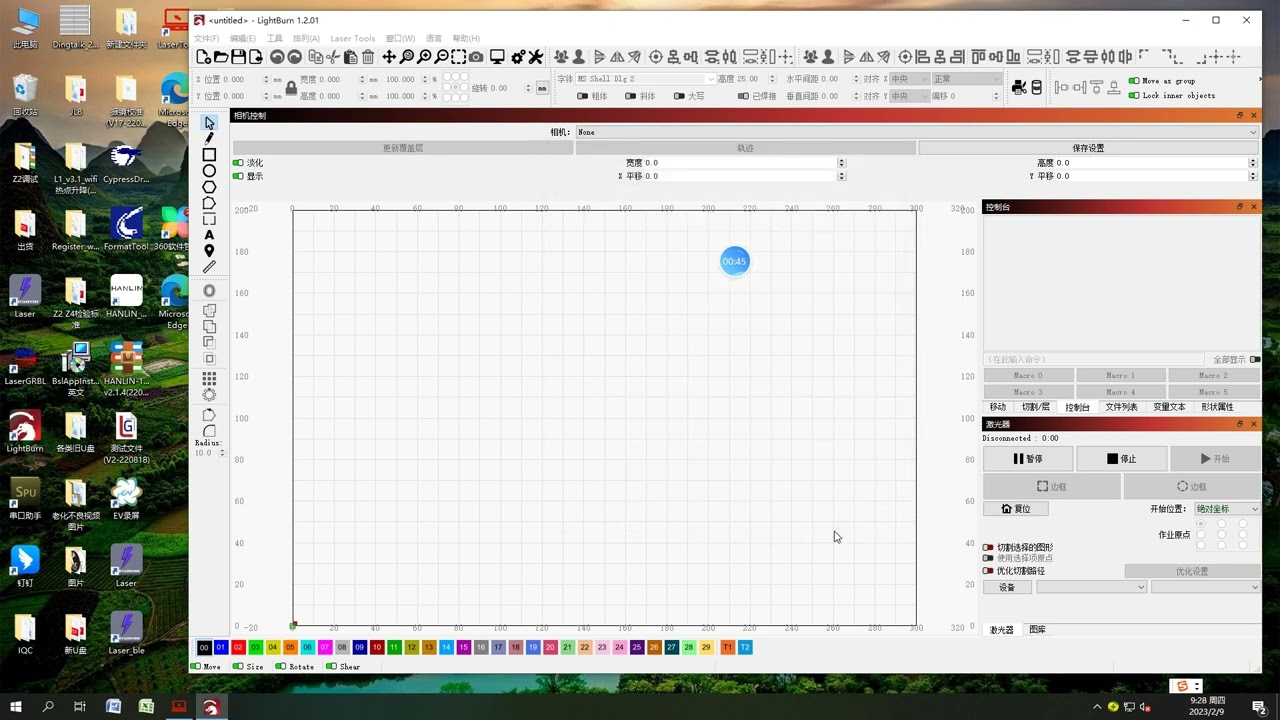Click the Macro 0 button

pyautogui.click(x=1028, y=375)
